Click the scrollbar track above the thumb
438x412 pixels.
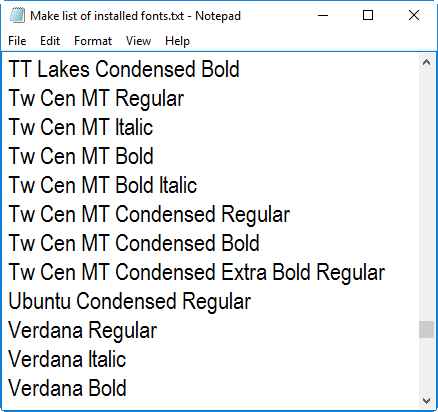pyautogui.click(x=426, y=195)
